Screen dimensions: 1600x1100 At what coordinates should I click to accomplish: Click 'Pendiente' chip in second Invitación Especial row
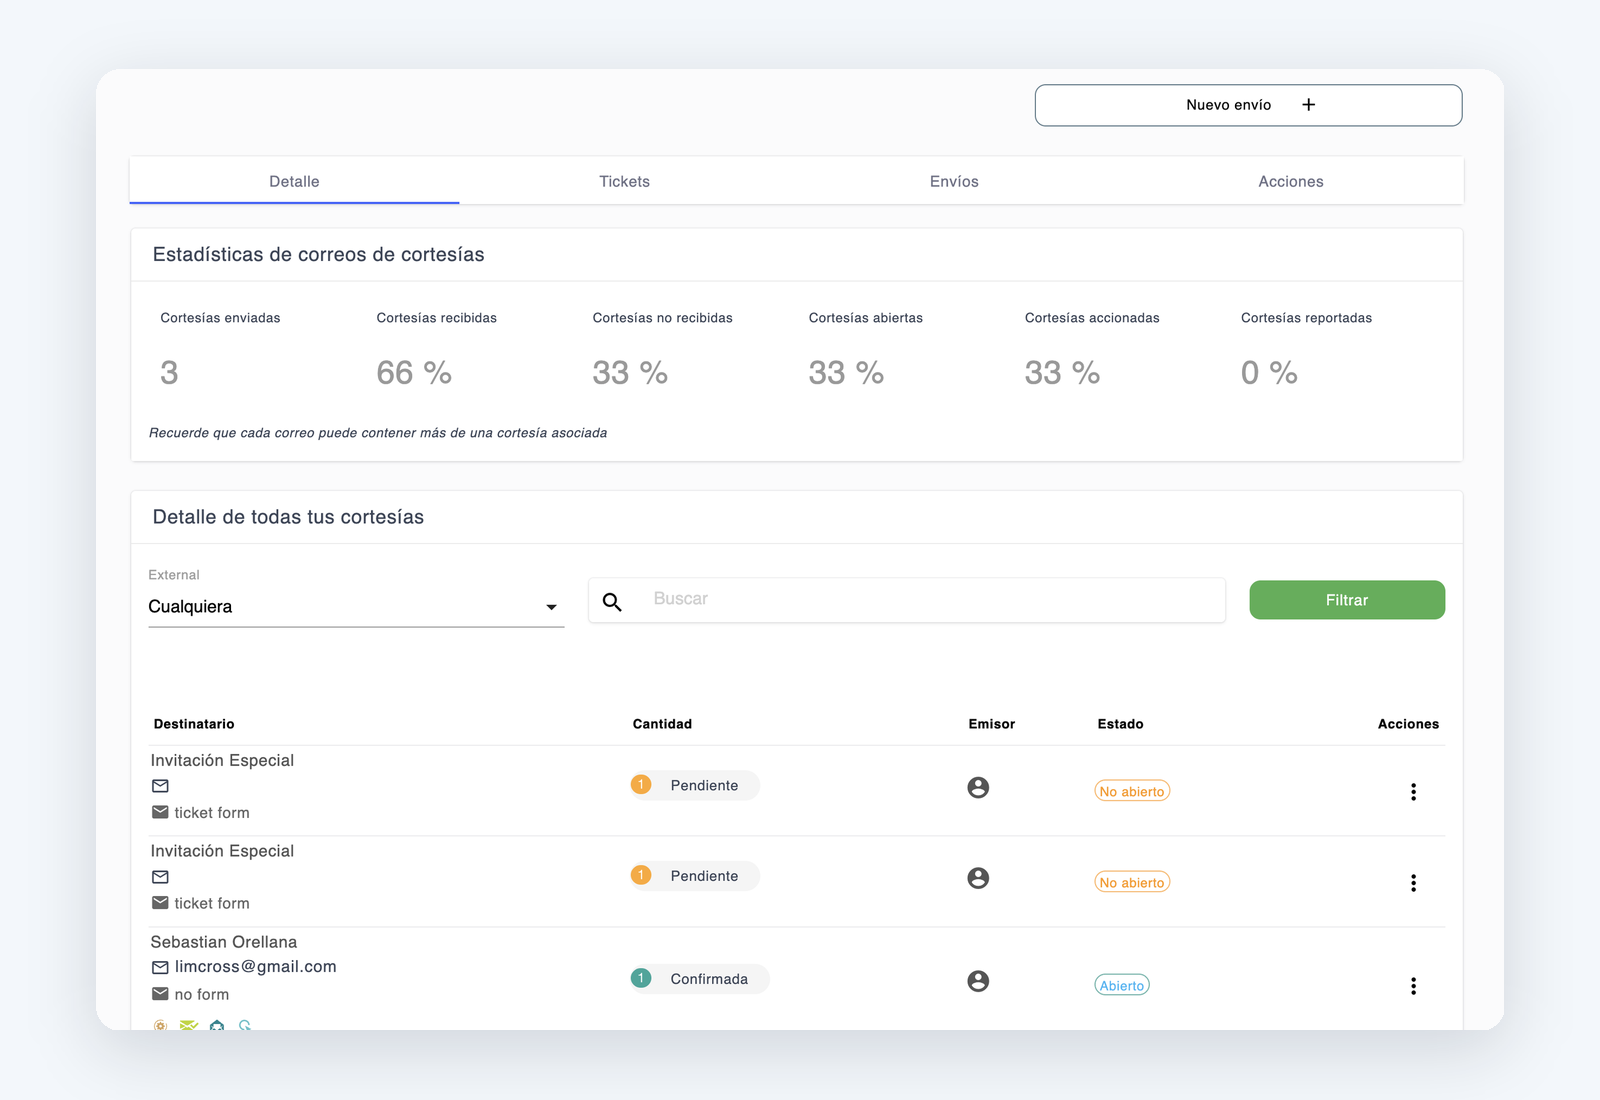point(695,876)
